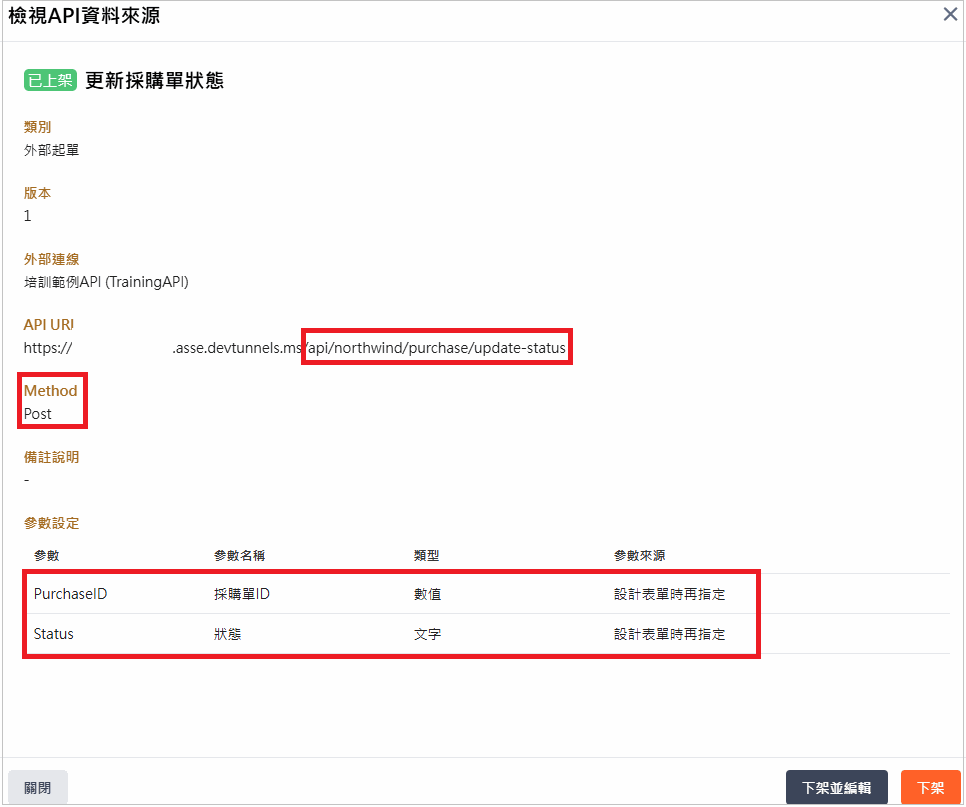Viewport: 966px width, 807px height.
Task: Click the 類型 column header
Action: coord(427,556)
